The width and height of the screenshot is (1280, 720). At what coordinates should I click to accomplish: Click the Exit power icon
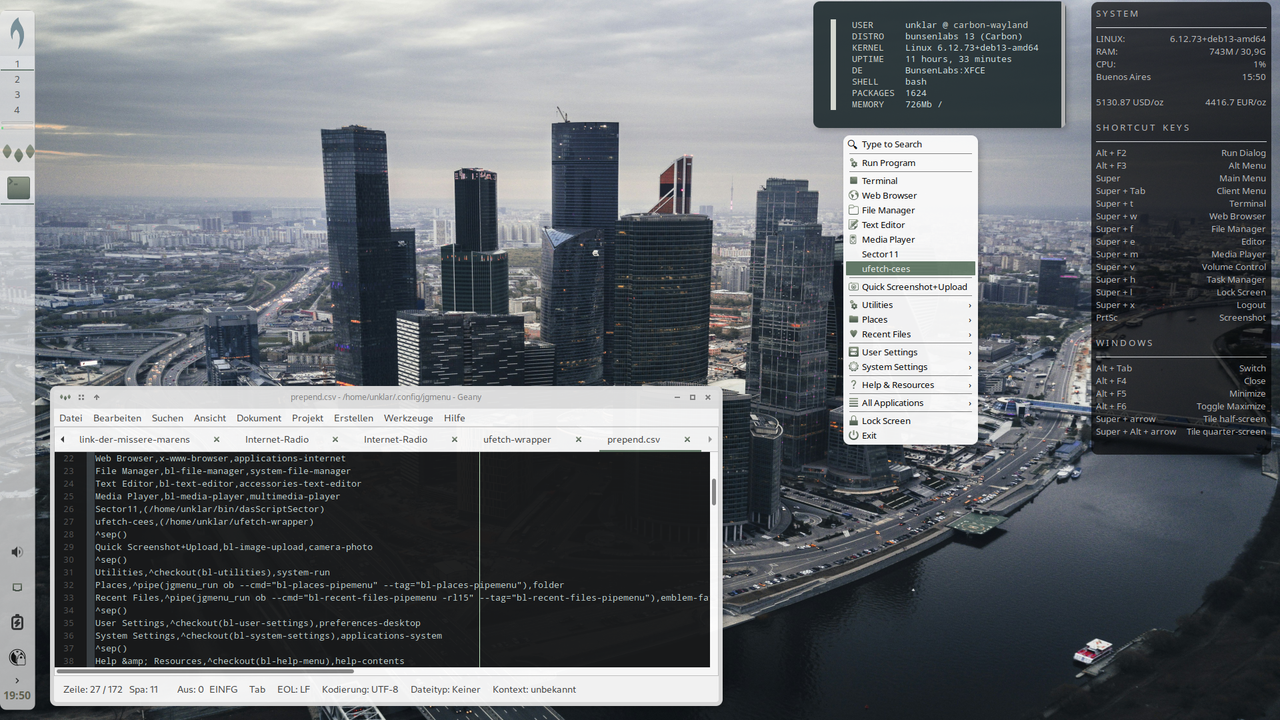point(853,435)
